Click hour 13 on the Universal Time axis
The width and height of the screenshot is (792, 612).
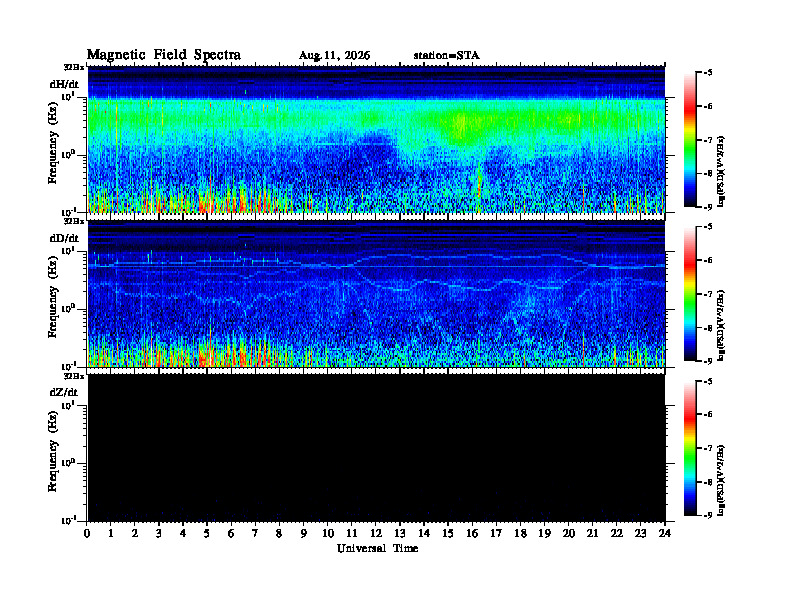[400, 534]
